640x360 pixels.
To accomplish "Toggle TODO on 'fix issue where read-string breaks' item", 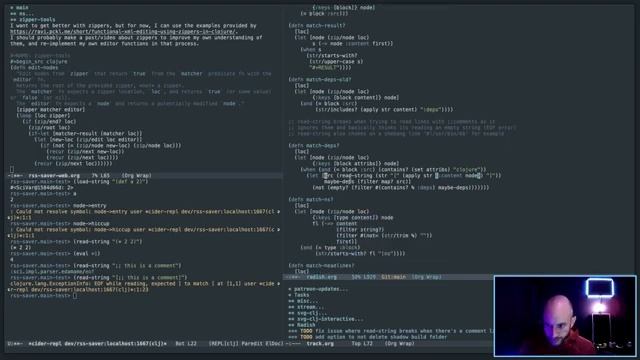I will click(306, 331).
